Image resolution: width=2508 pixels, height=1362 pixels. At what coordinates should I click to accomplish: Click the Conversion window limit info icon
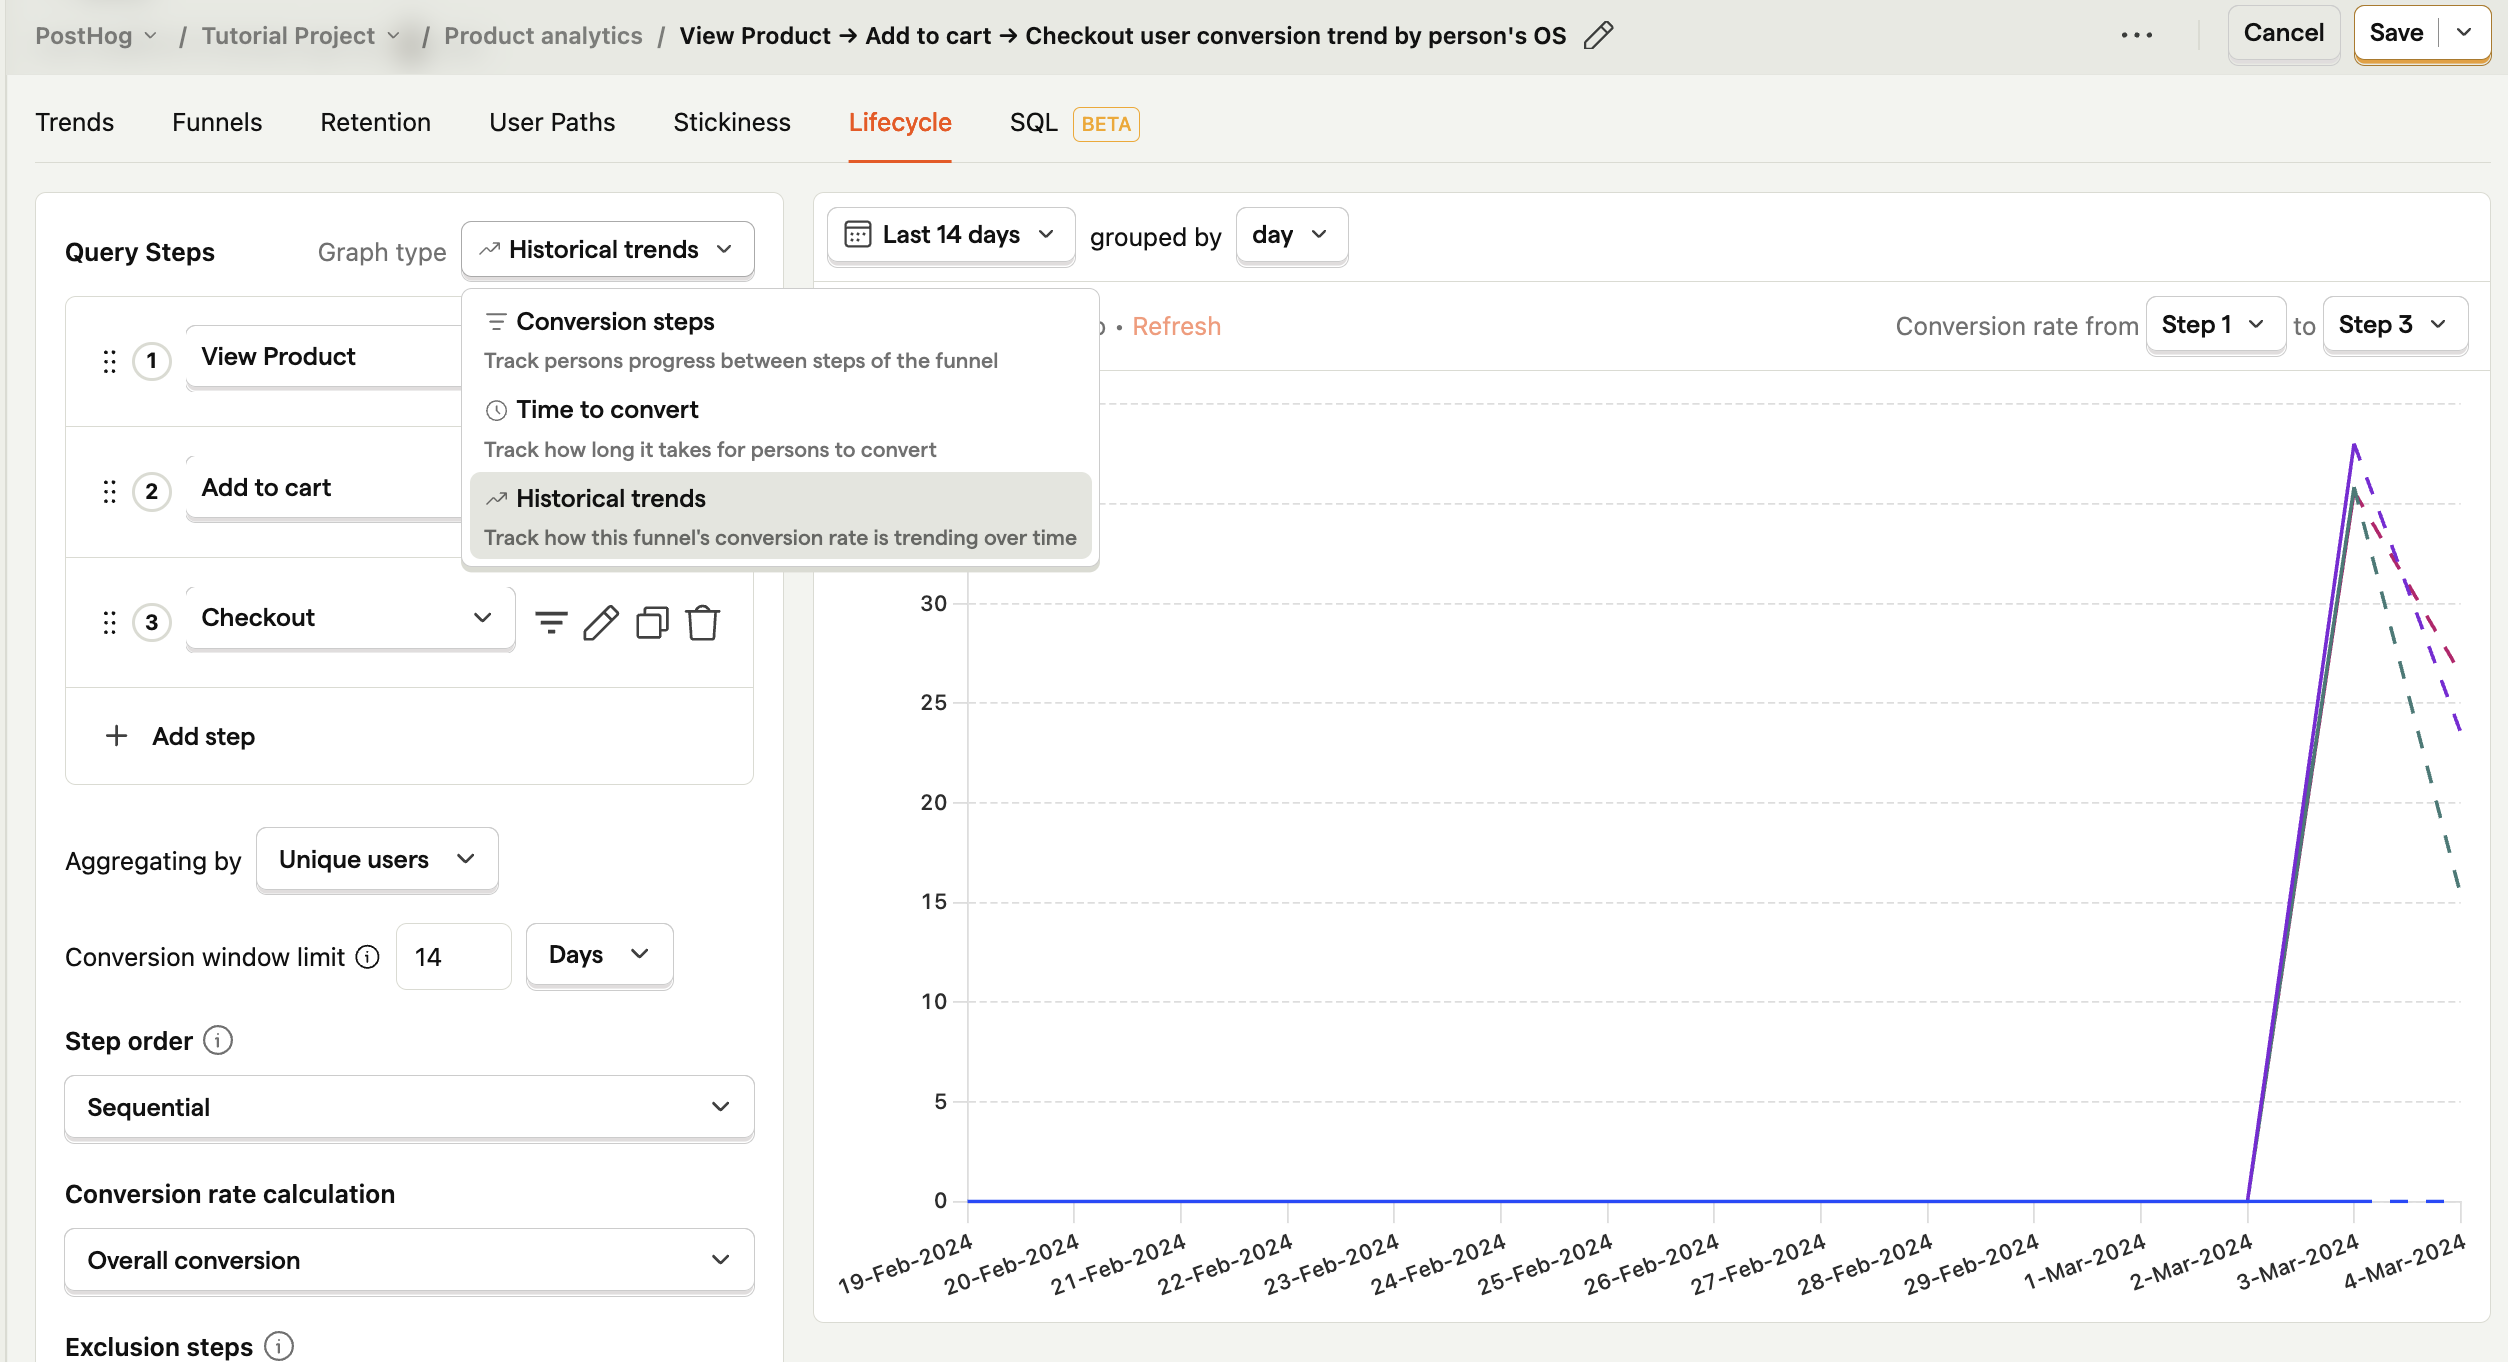(x=368, y=957)
